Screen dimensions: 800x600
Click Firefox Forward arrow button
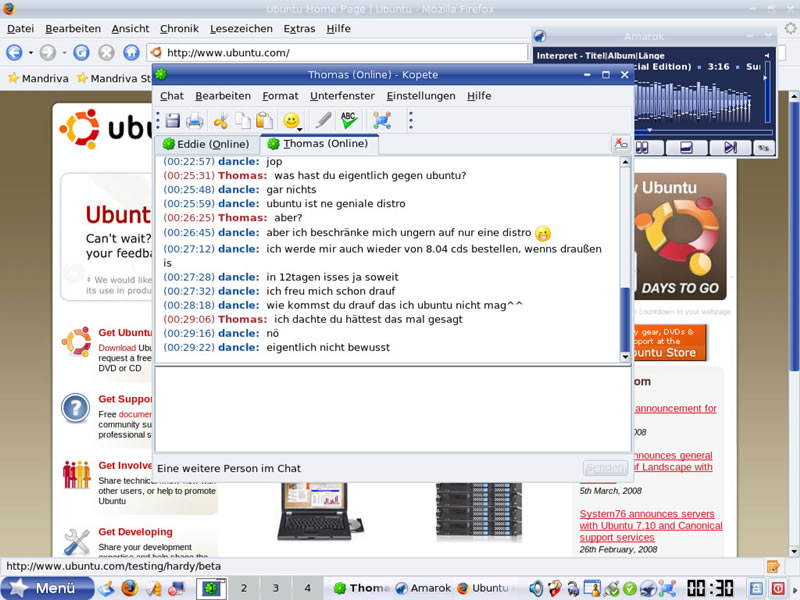(48, 52)
